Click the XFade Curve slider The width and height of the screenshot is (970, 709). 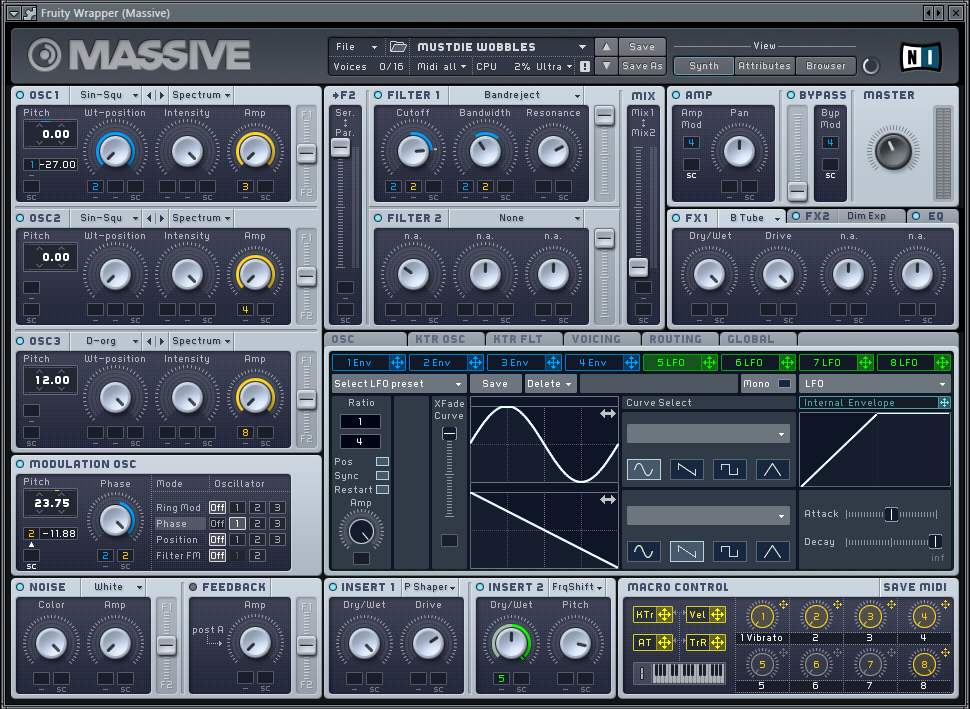coord(449,471)
